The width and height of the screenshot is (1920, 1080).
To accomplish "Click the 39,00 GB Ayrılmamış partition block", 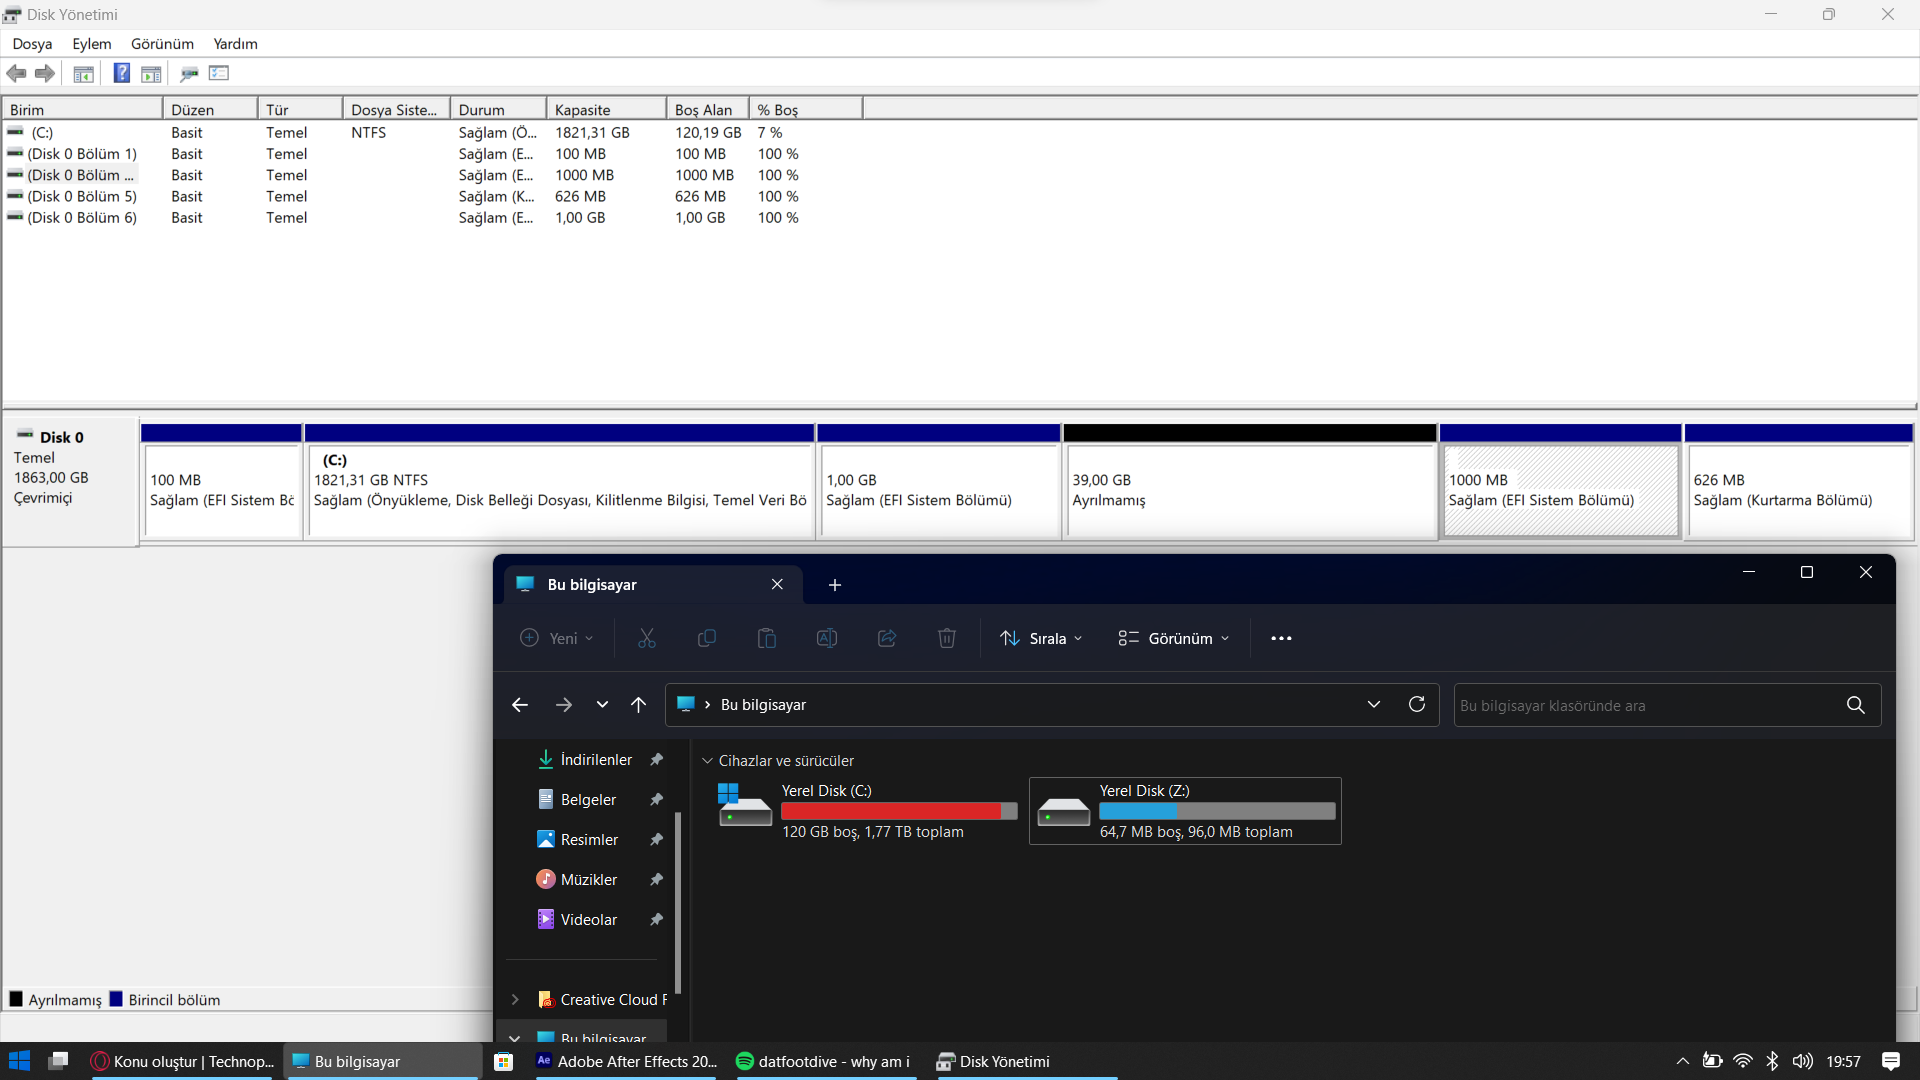I will click(1249, 490).
